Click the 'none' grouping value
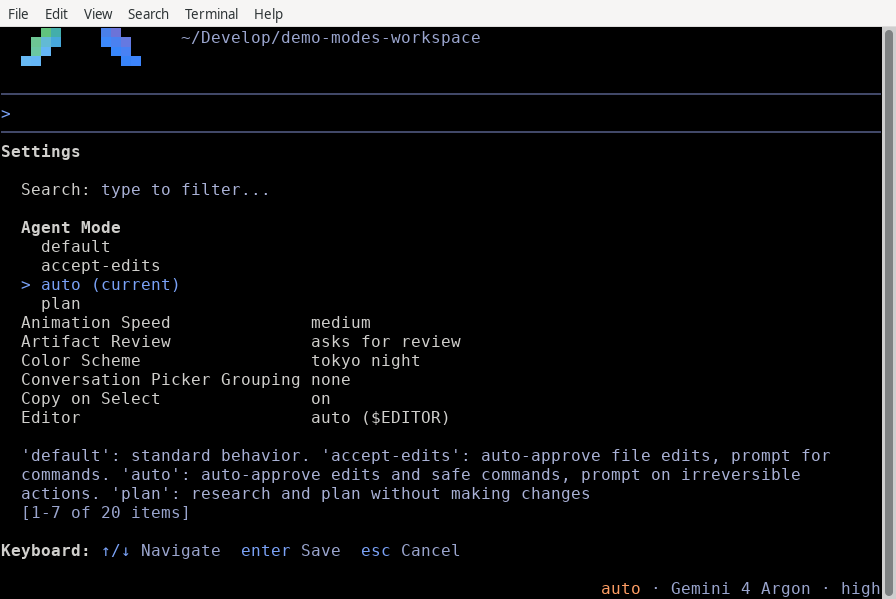896x599 pixels. coord(331,380)
